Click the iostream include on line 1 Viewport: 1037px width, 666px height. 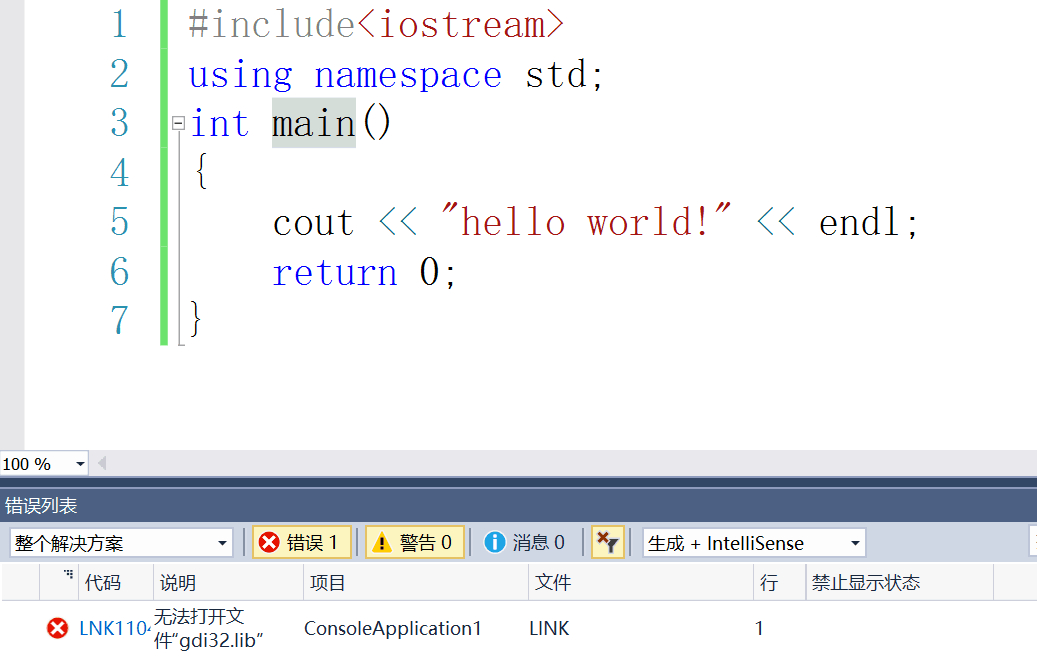tap(460, 24)
